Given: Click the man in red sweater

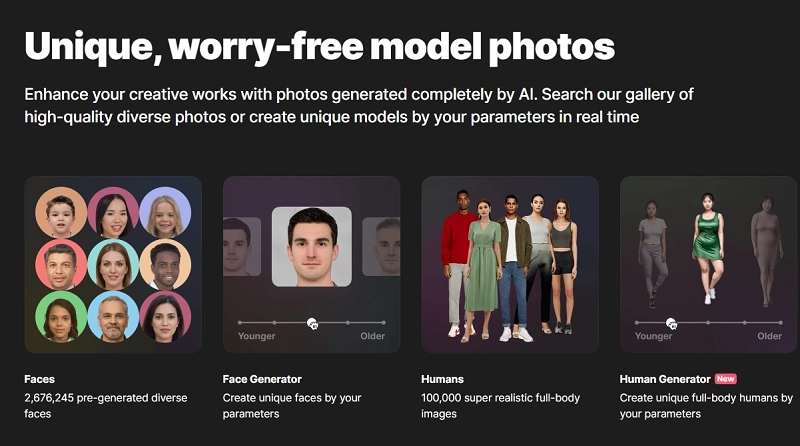Looking at the screenshot, I should (459, 263).
